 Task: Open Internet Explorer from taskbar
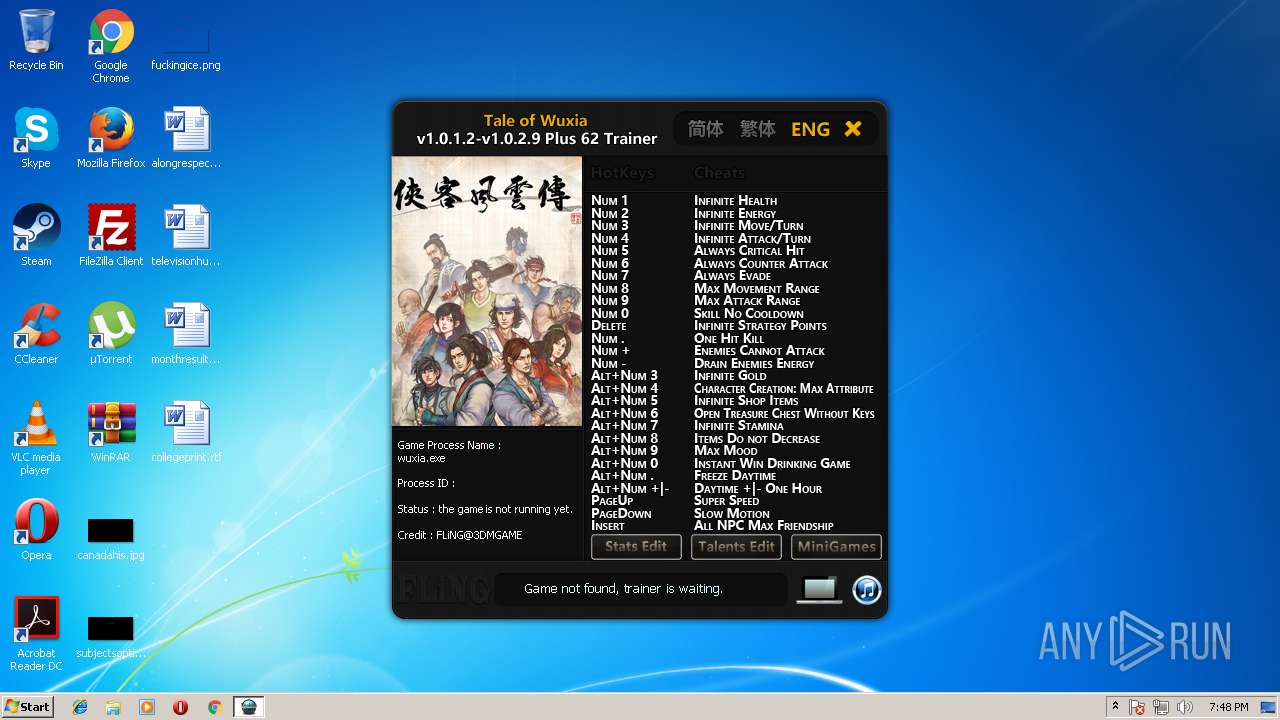(x=80, y=707)
